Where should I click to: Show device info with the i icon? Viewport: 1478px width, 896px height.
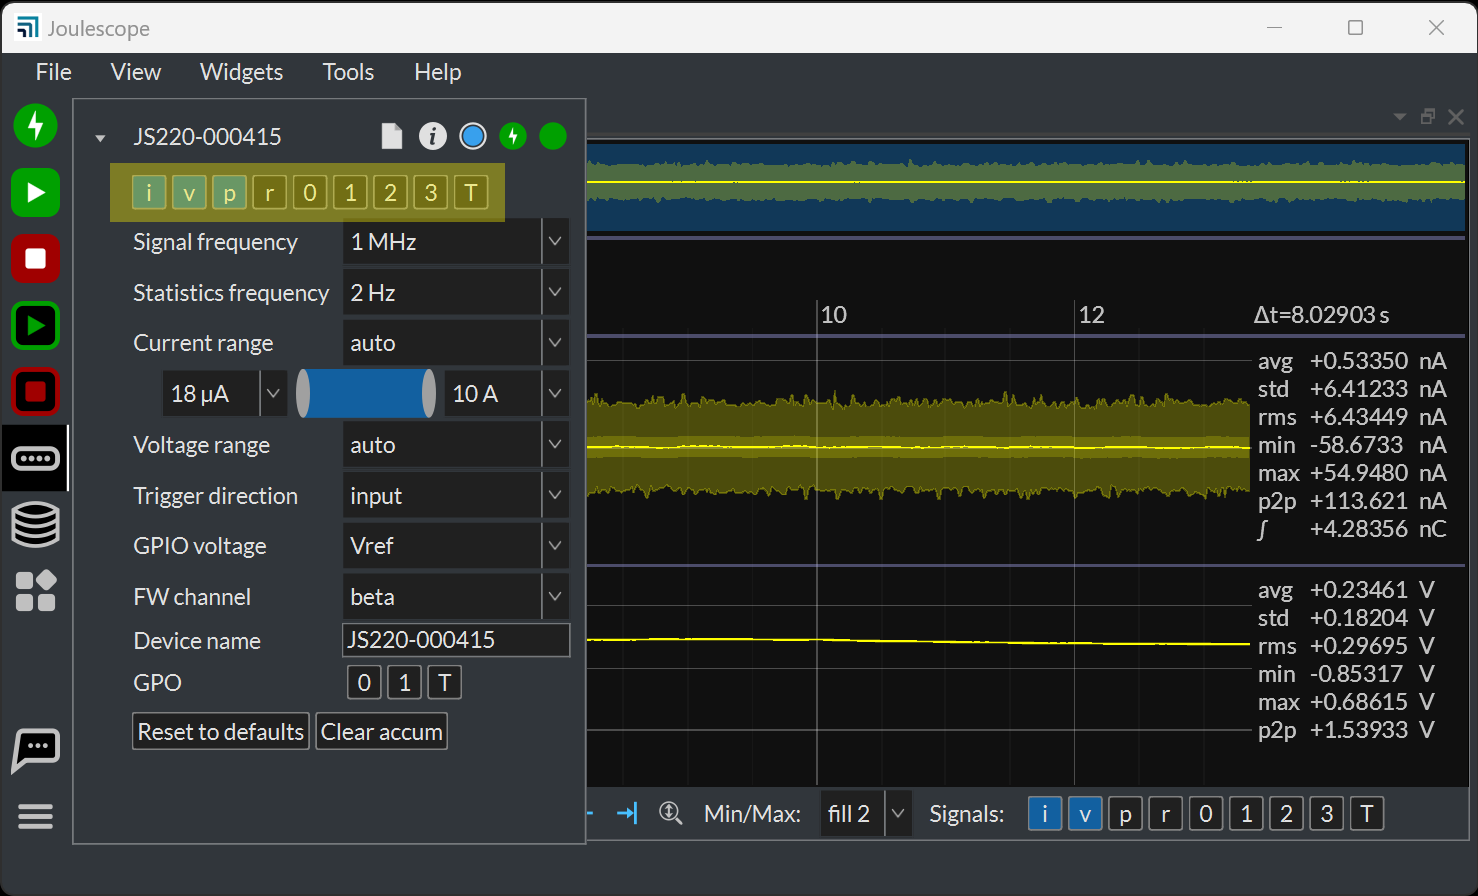pyautogui.click(x=432, y=136)
